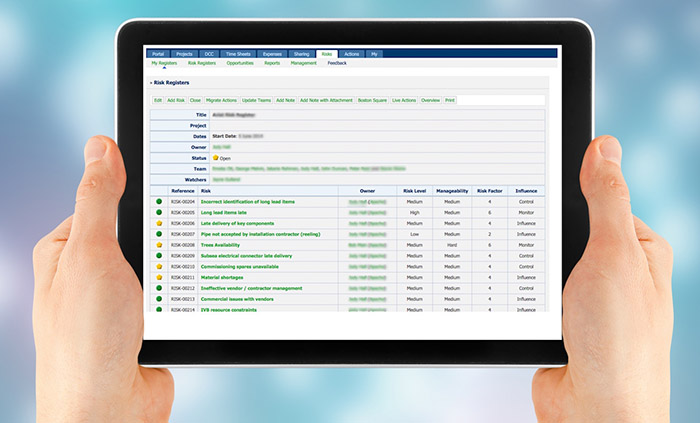The height and width of the screenshot is (423, 700).
Task: Click the yellow status icon for RISK-00206
Action: click(159, 223)
